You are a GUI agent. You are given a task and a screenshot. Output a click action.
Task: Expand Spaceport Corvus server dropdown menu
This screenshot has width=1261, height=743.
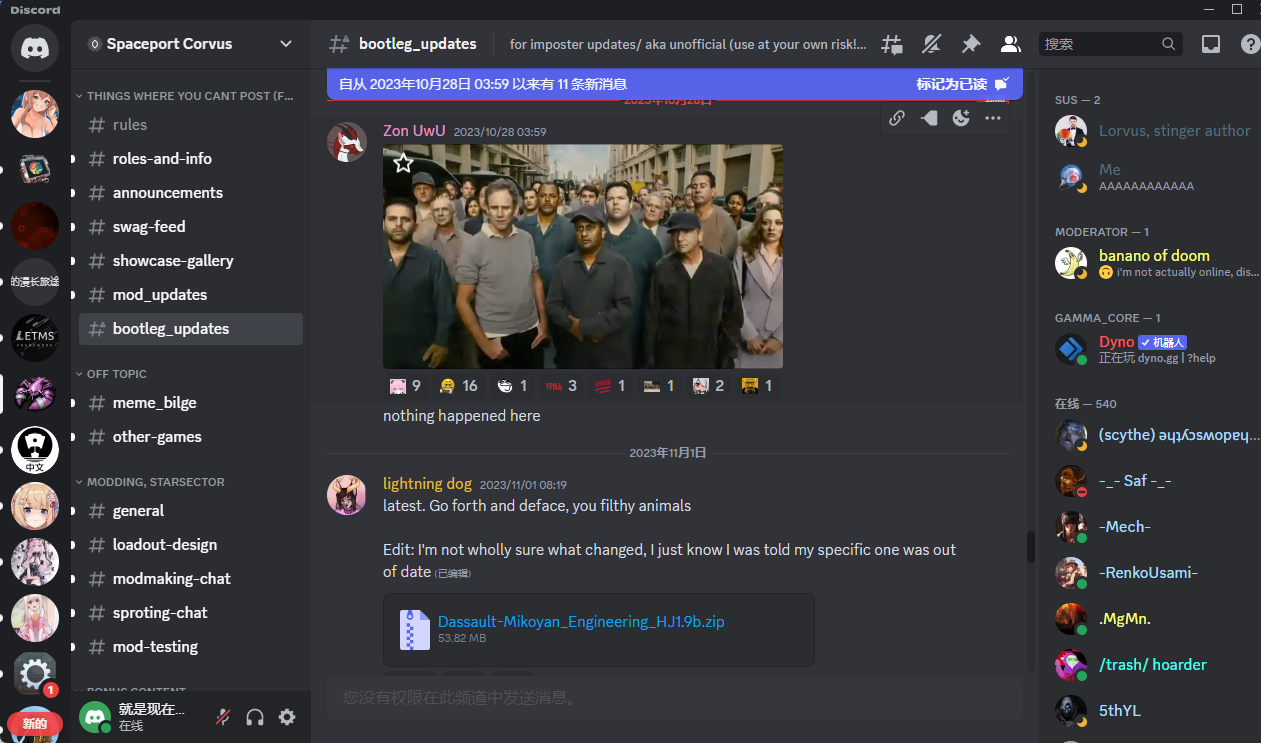coord(286,44)
